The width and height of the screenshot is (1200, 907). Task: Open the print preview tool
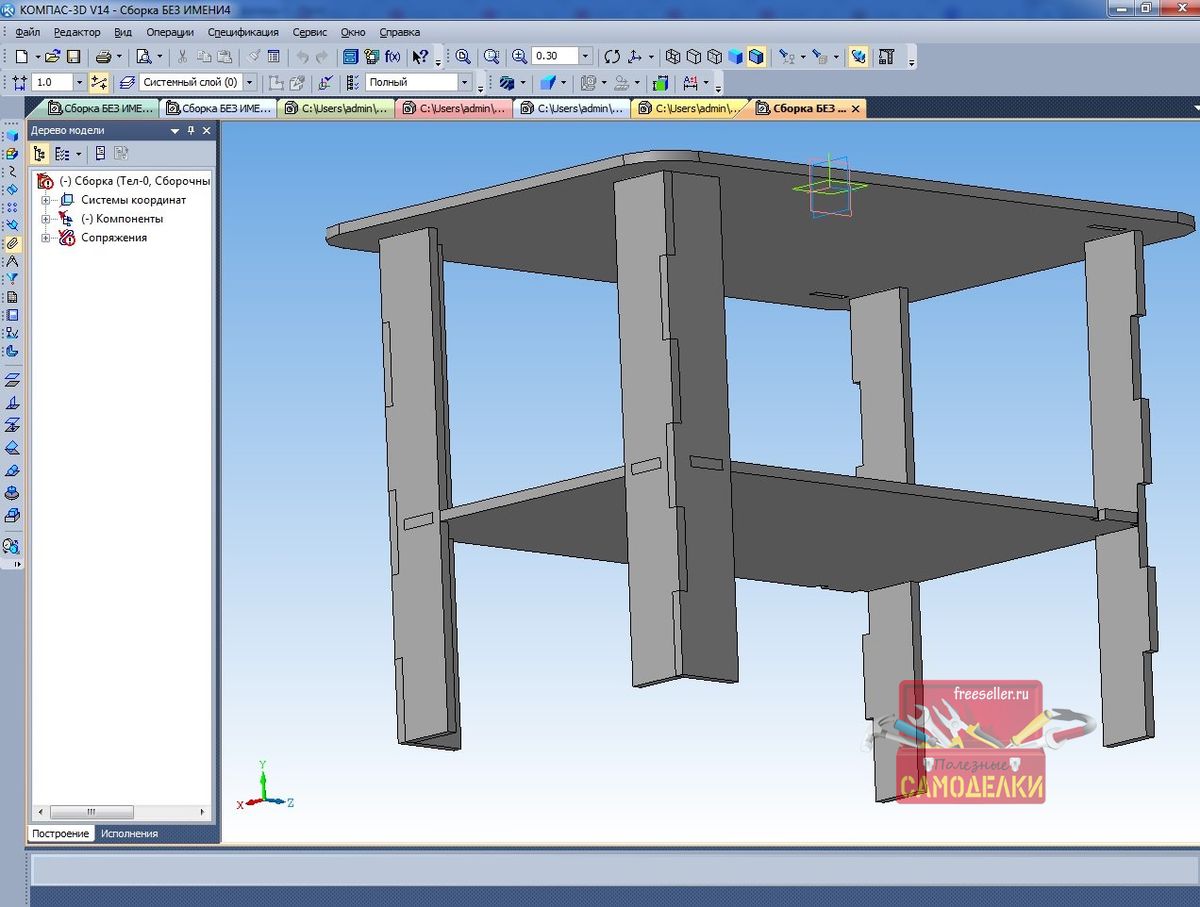point(144,57)
